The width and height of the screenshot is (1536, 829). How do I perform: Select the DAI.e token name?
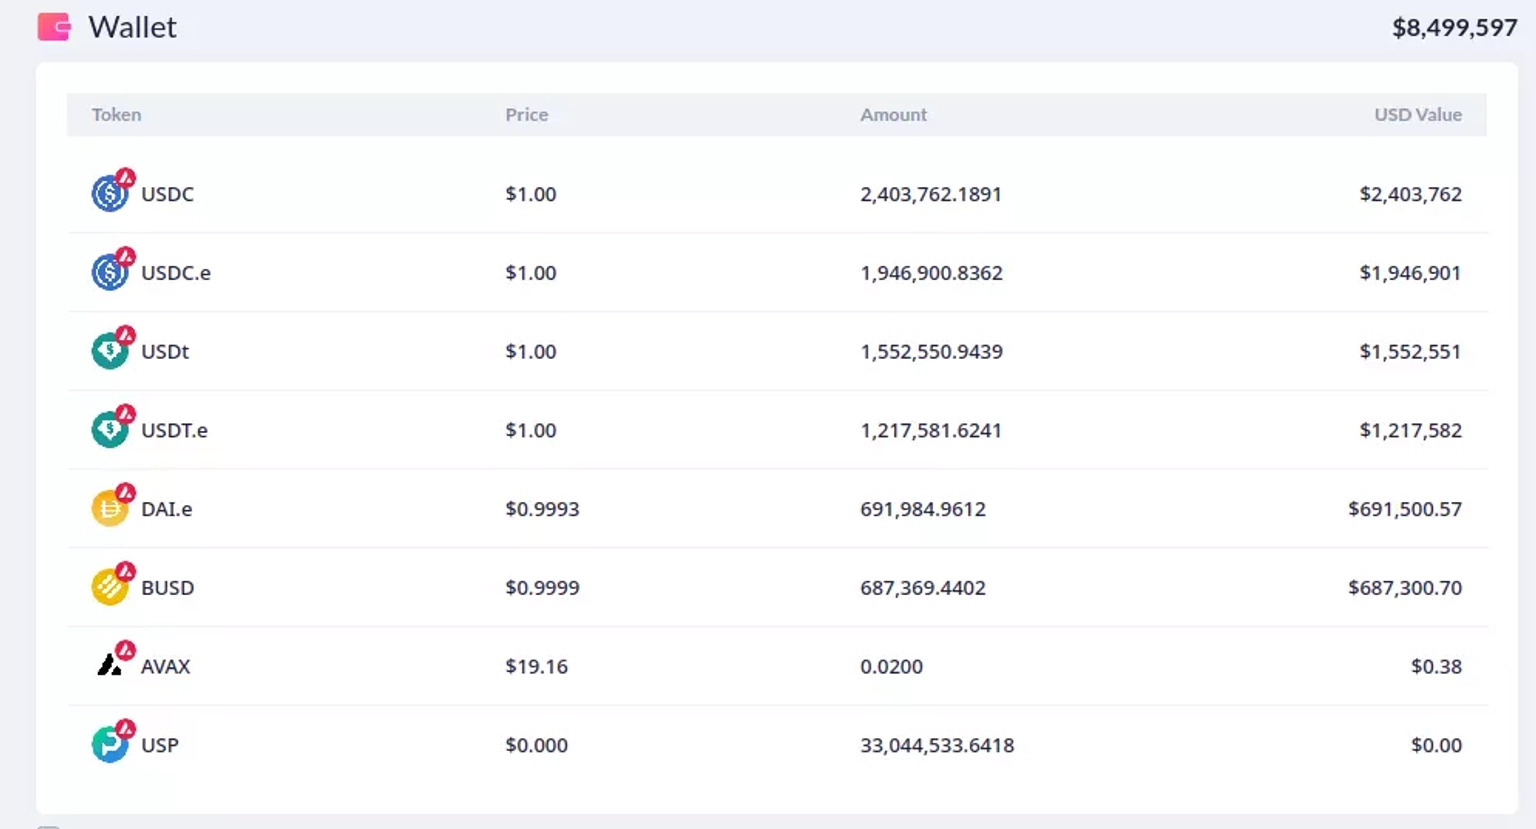click(x=166, y=509)
